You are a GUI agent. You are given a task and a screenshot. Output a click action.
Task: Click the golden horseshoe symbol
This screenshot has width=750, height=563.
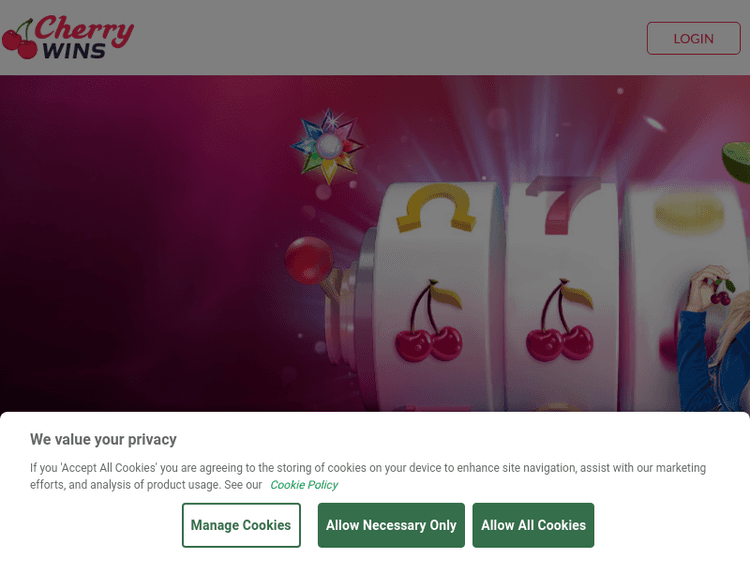(436, 209)
